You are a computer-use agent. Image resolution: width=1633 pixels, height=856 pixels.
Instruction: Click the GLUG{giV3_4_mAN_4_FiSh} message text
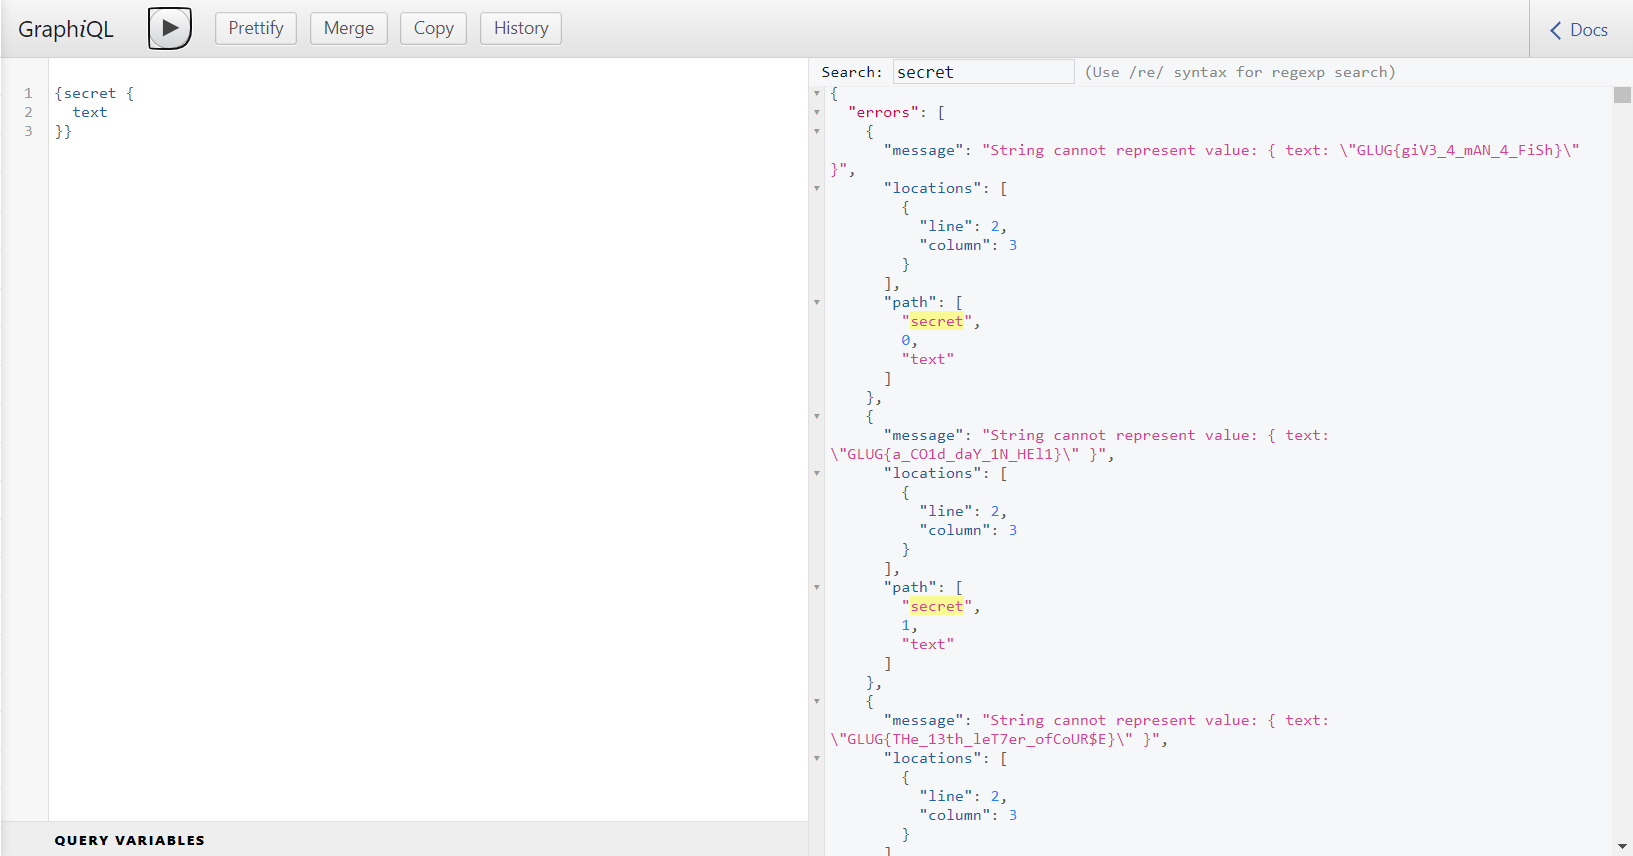pos(1459,150)
